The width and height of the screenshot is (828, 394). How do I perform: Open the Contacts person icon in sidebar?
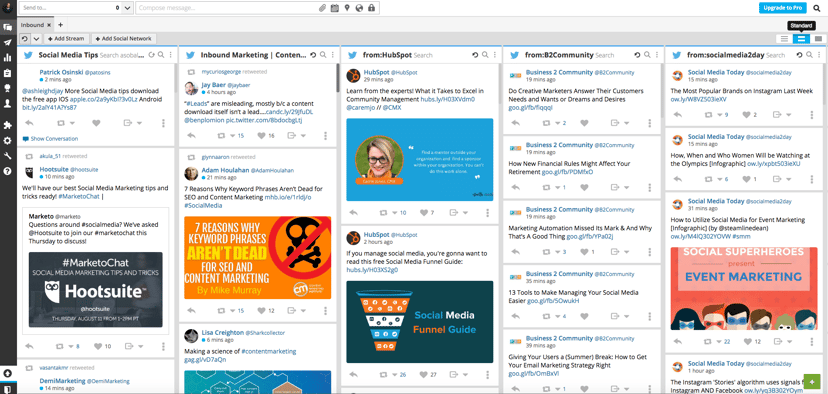[7, 104]
